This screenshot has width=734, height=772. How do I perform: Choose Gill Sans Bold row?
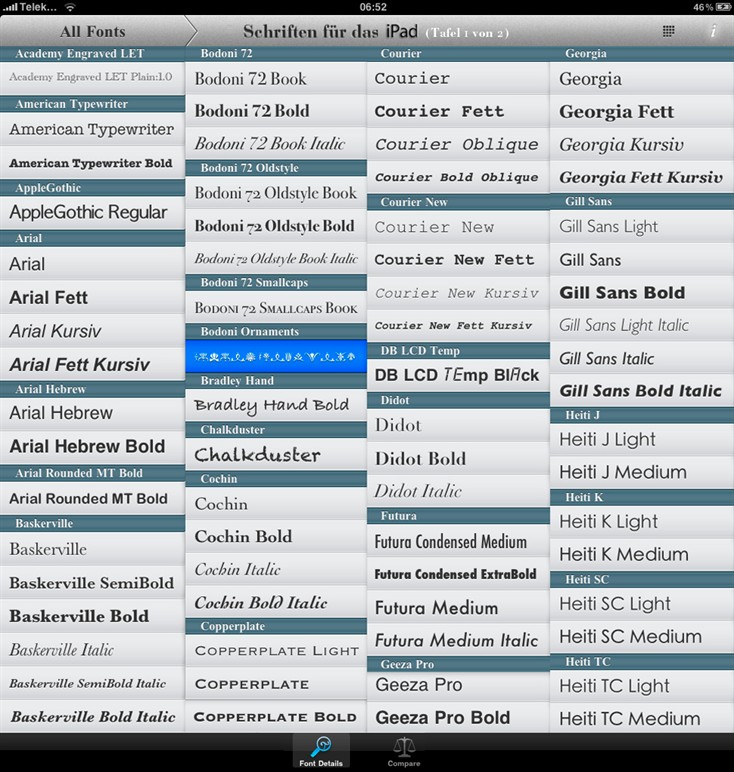point(642,292)
